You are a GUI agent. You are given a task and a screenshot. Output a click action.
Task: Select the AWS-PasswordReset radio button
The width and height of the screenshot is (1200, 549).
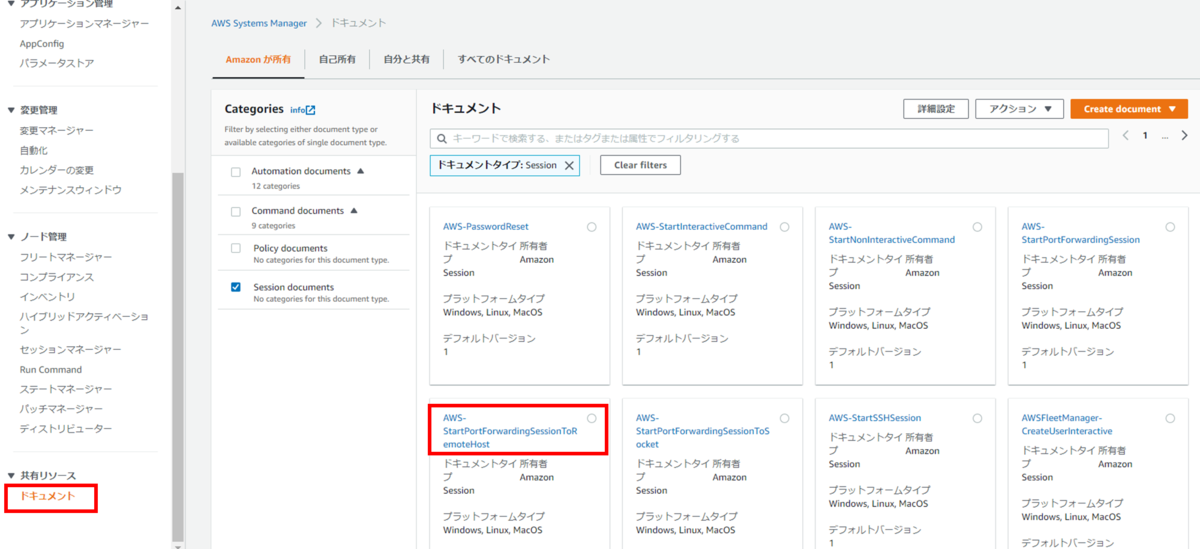(x=592, y=227)
